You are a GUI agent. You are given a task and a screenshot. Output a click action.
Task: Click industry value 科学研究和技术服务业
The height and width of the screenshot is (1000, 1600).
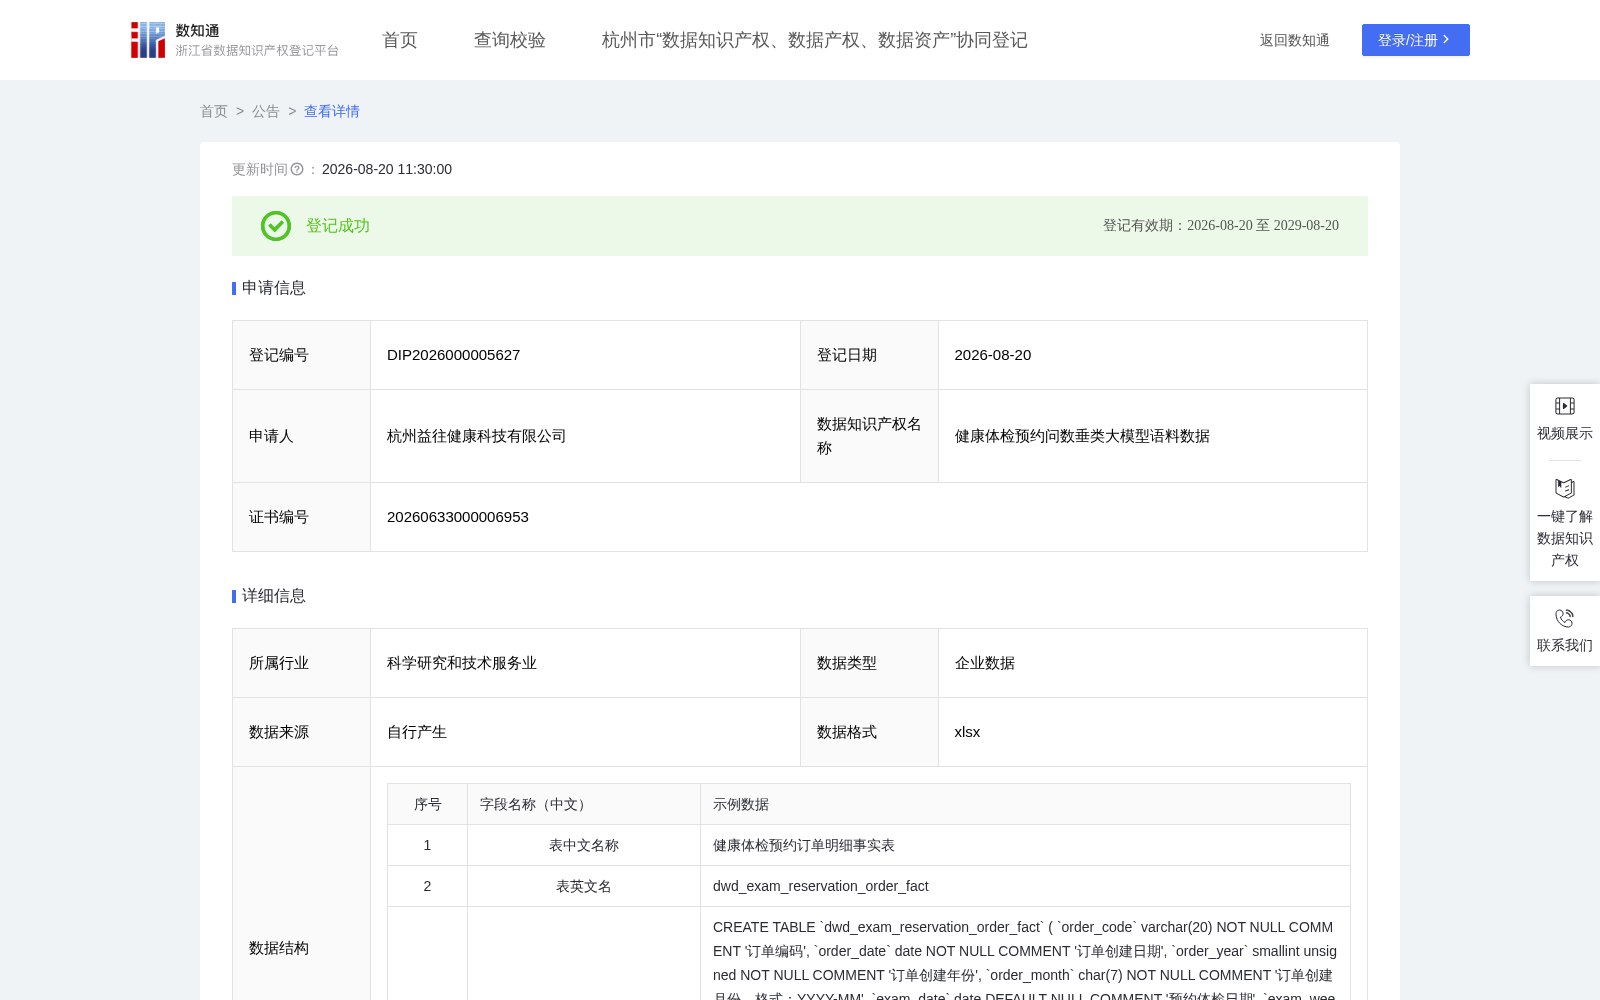[x=462, y=663]
